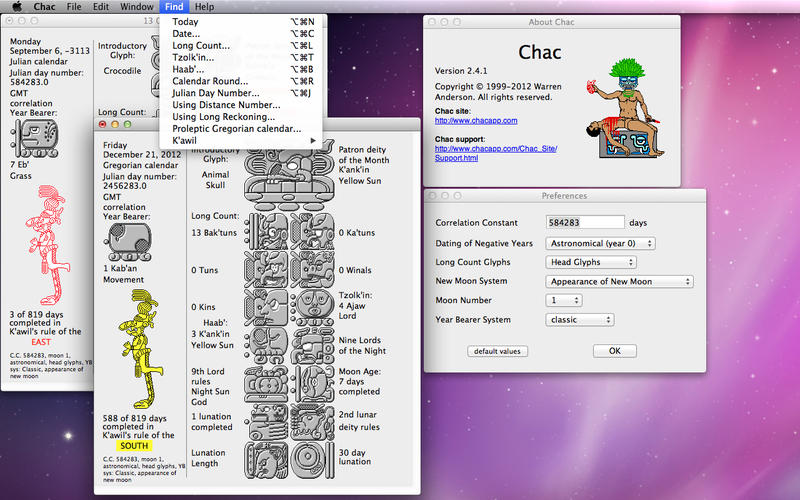Screen dimensions: 800x500
Task: Click the 0 Ka'tuns head glyph
Action: 313,232
